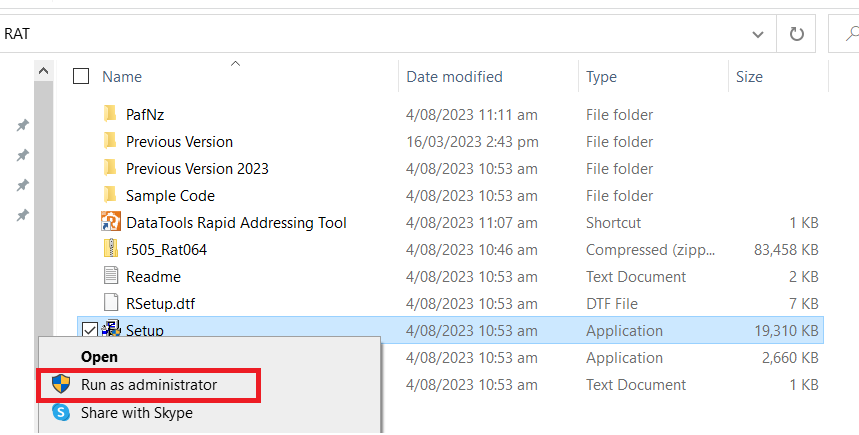
Task: Toggle the select-all checkbox in header
Action: pyautogui.click(x=81, y=76)
